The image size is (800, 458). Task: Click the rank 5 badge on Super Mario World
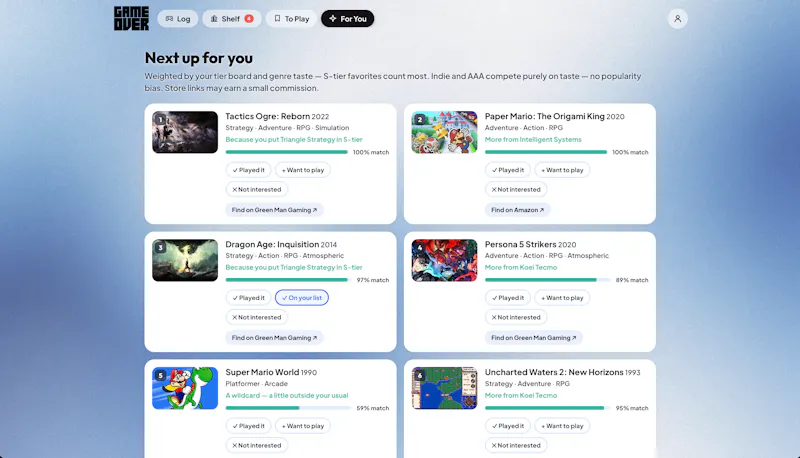[160, 376]
